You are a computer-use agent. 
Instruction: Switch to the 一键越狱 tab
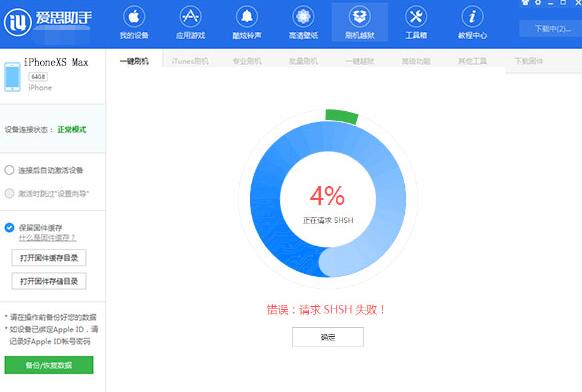360,61
